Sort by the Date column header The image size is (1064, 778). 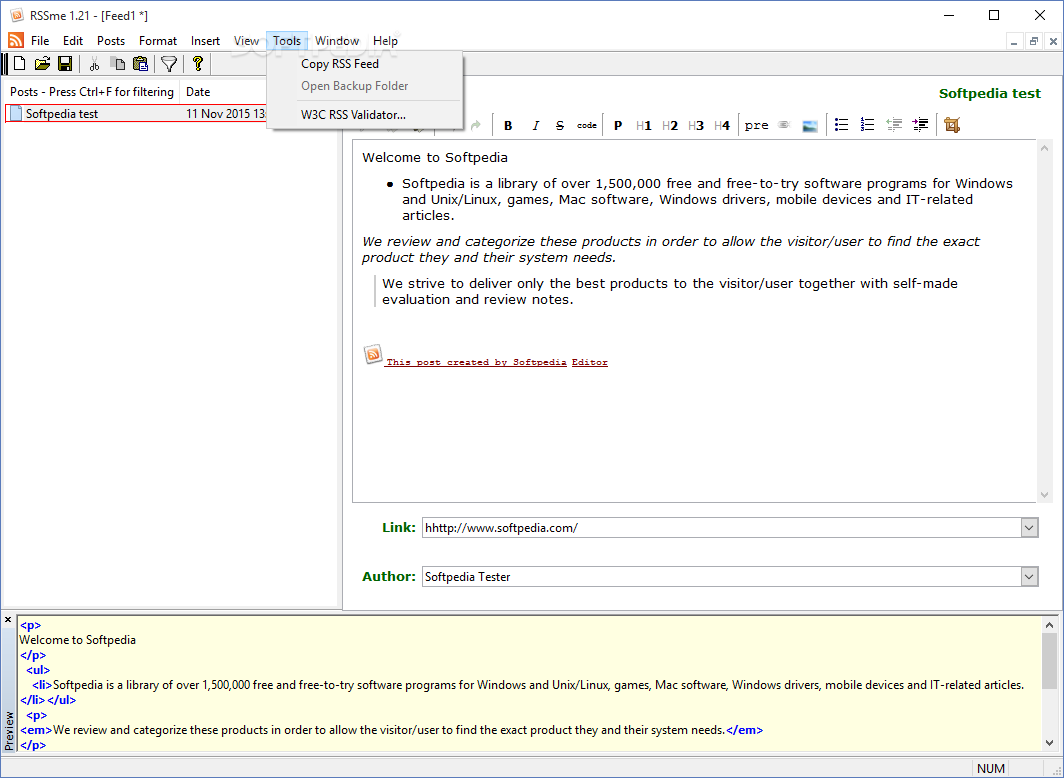(x=224, y=92)
